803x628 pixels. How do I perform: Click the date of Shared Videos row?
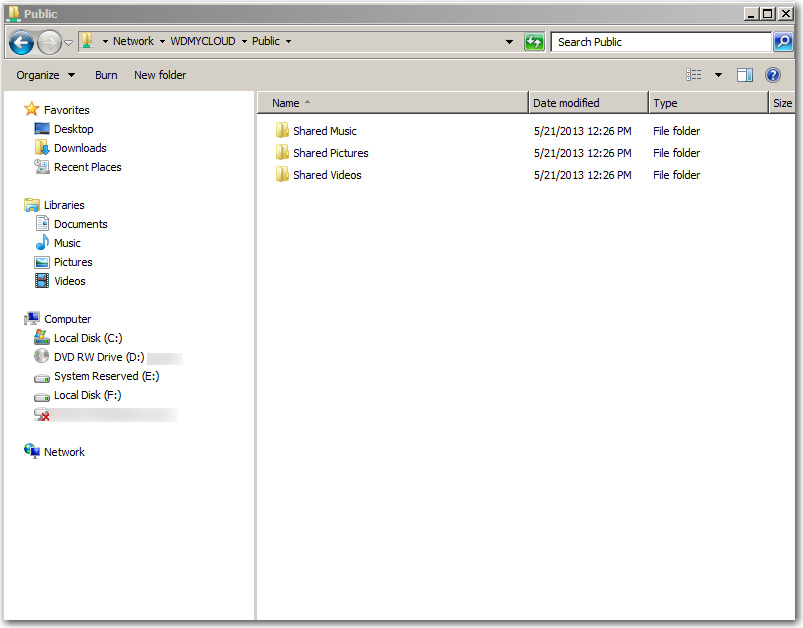click(x=582, y=175)
